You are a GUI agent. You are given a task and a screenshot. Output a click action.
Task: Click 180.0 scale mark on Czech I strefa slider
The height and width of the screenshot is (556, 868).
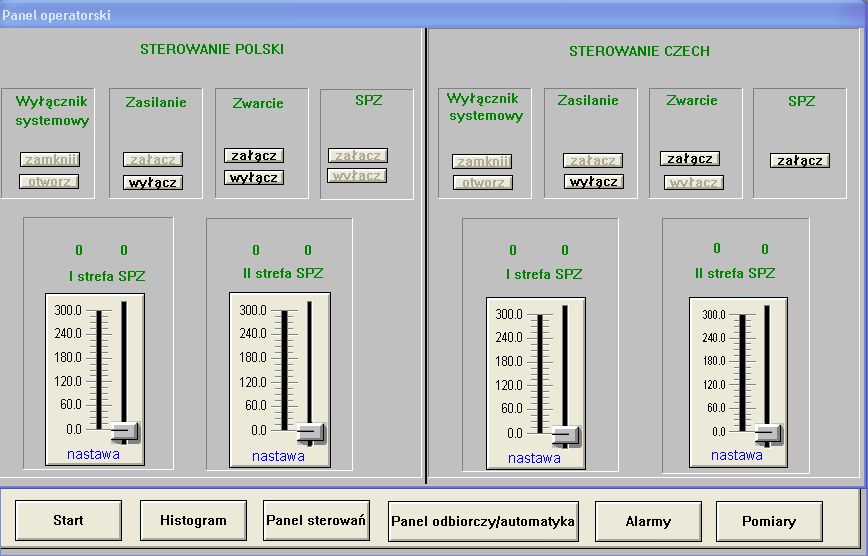click(509, 361)
